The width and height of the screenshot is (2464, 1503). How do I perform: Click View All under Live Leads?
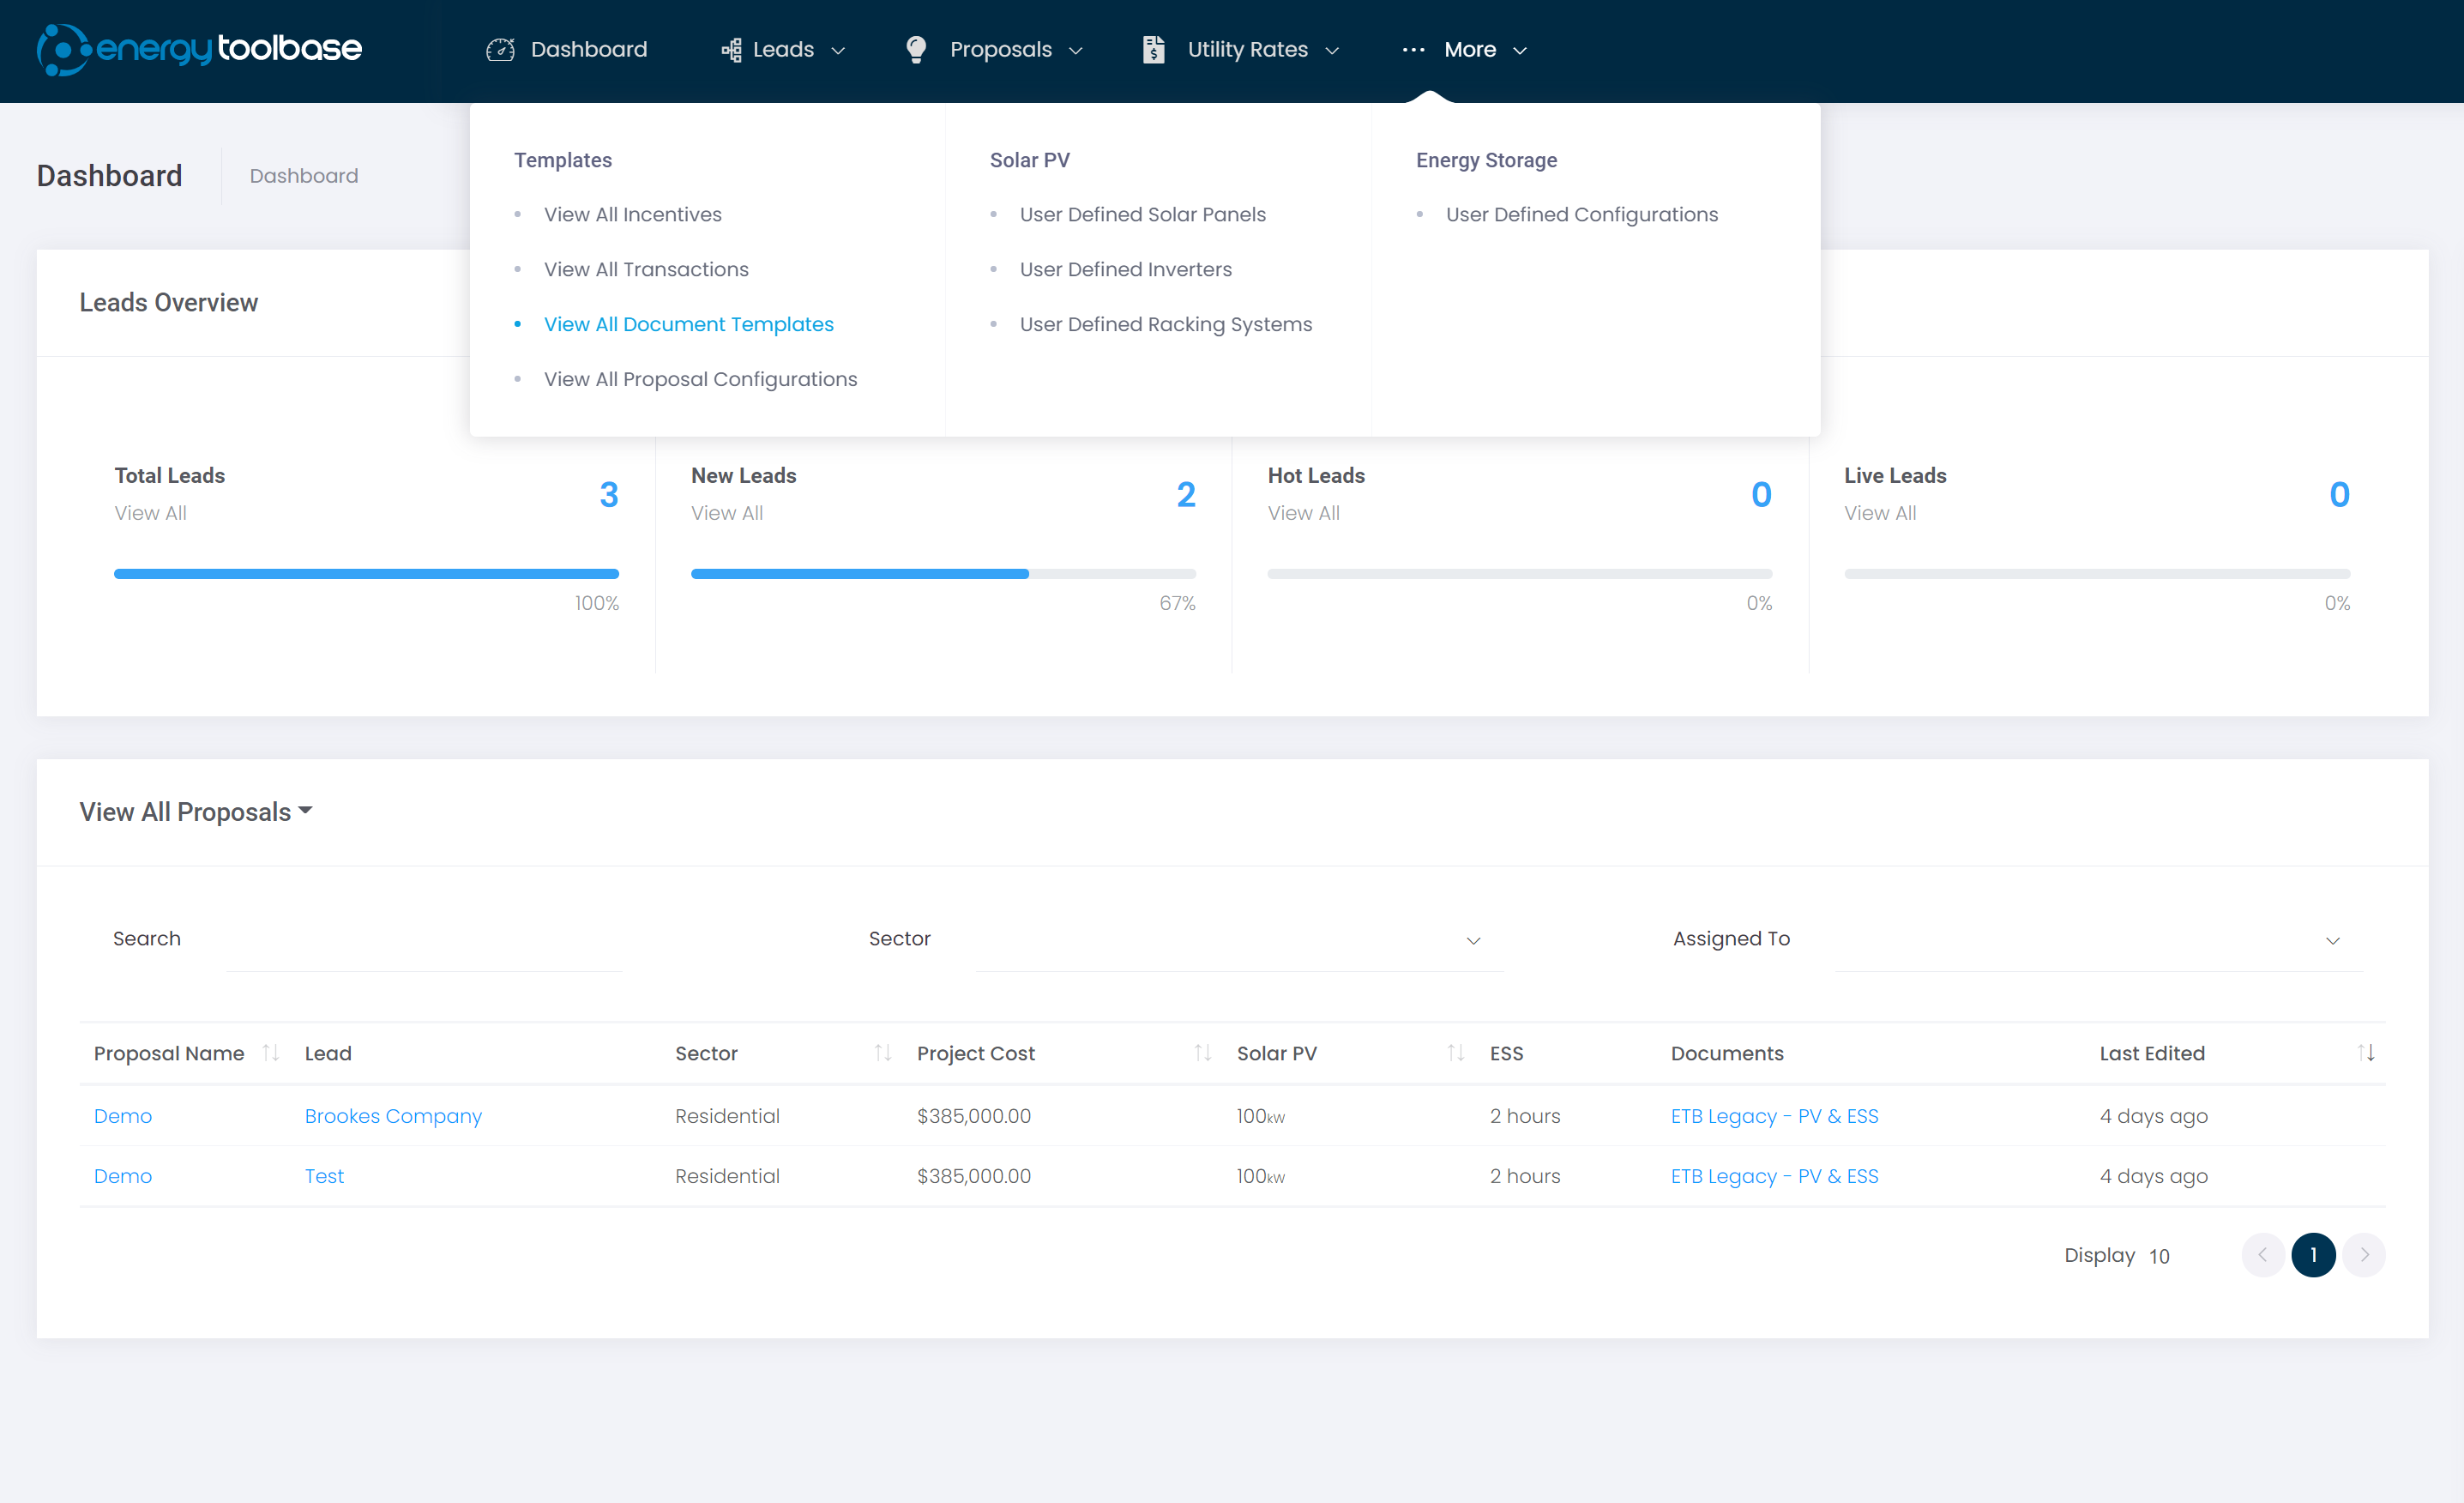(1879, 513)
